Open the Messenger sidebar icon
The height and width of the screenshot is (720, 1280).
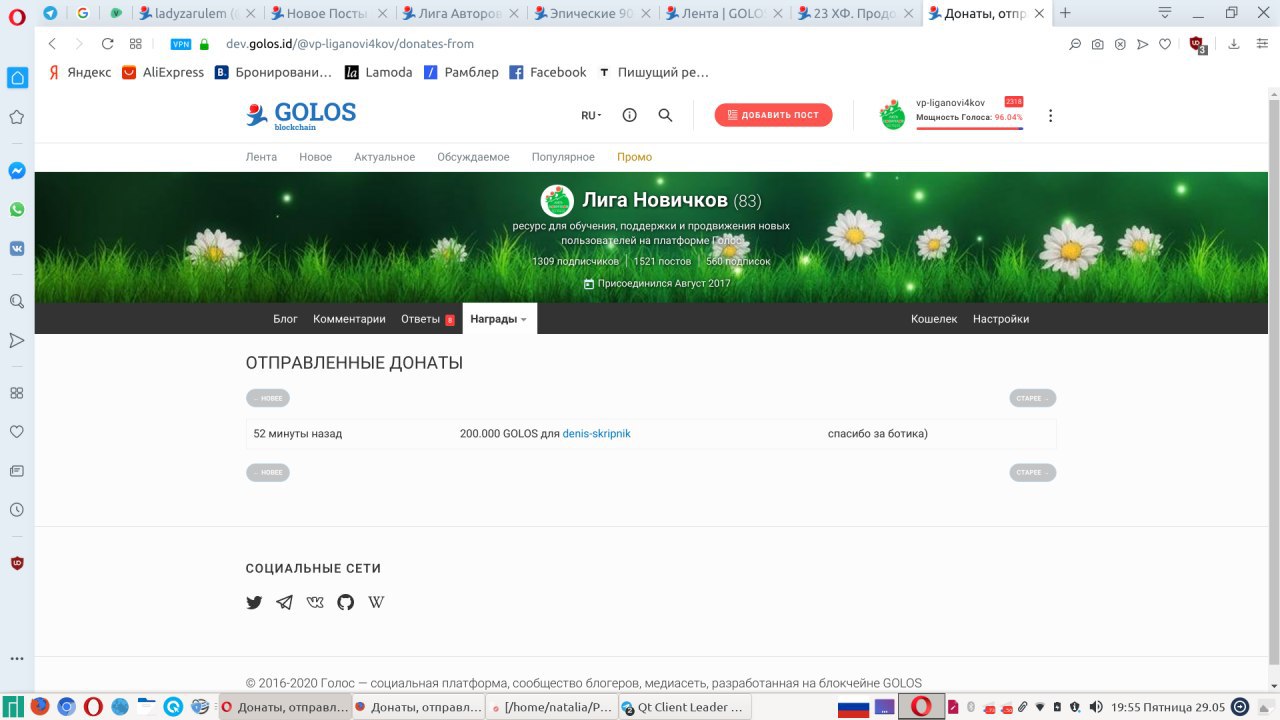coord(16,171)
